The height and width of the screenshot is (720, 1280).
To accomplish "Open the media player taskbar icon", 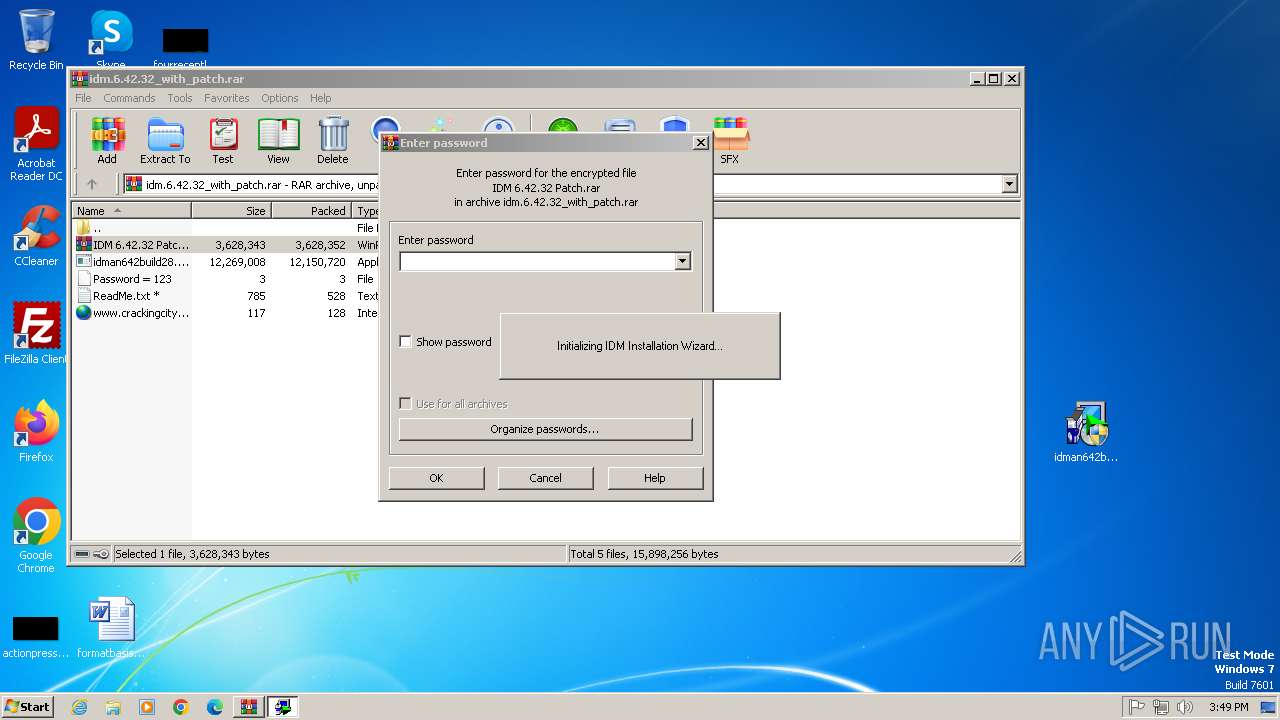I will [147, 707].
